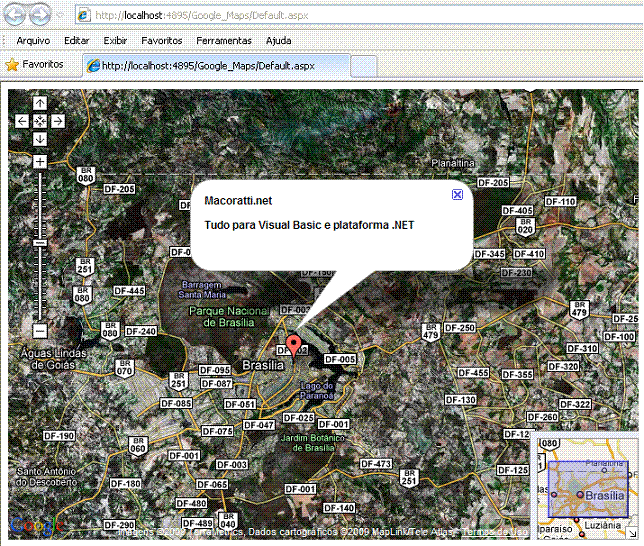Click the DF-250 road label
Screen dimensions: 644x546
coord(460,327)
